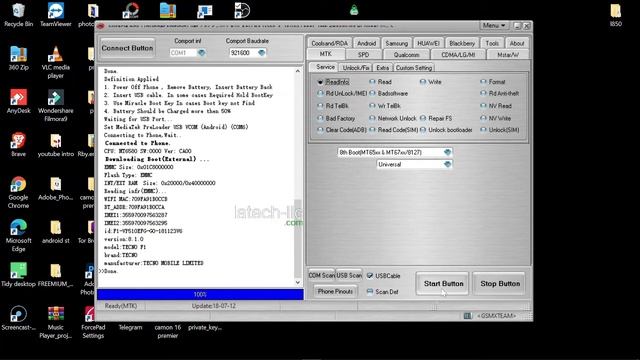Open the Universal model dropdown

coord(447,164)
